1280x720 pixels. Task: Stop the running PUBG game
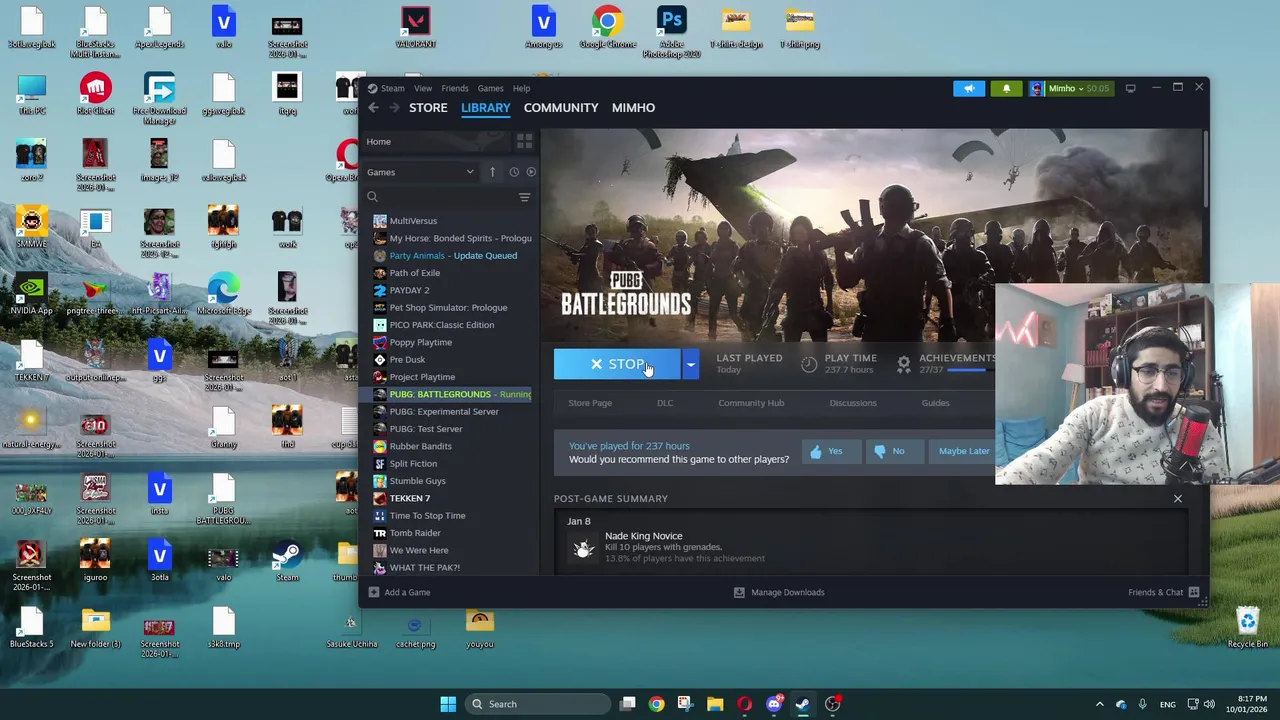(x=617, y=364)
